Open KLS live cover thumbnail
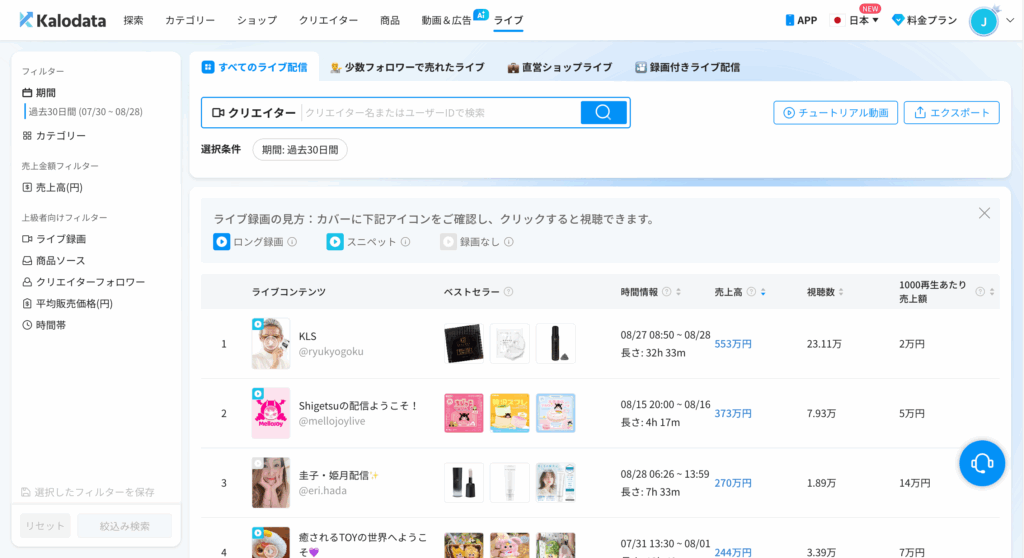The height and width of the screenshot is (558, 1024). click(x=271, y=344)
